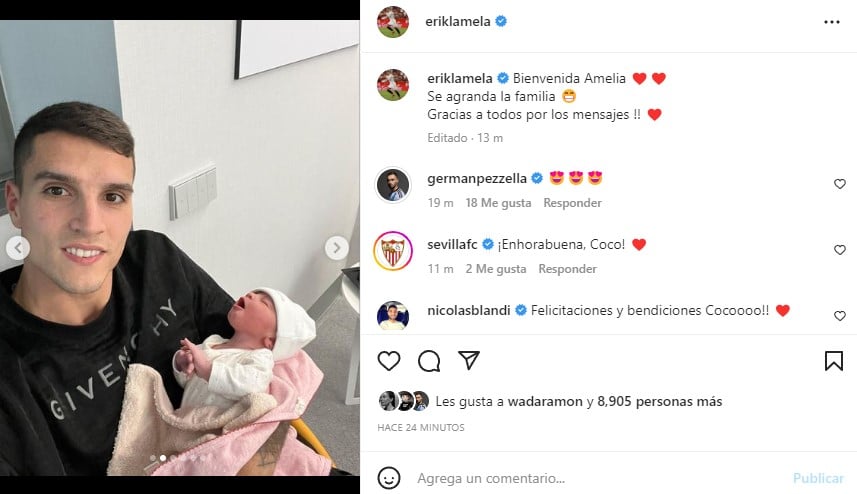
Task: Go to previous photo with left arrow
Action: pyautogui.click(x=17, y=248)
